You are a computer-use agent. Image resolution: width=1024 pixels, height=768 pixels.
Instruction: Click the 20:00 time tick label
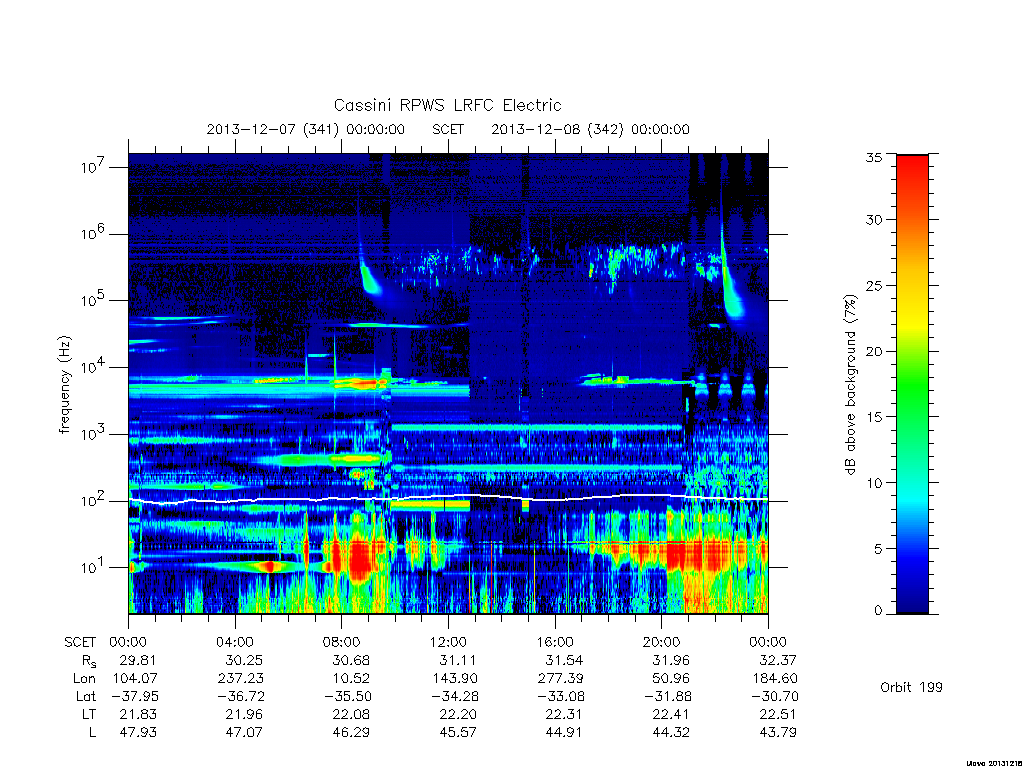[662, 642]
